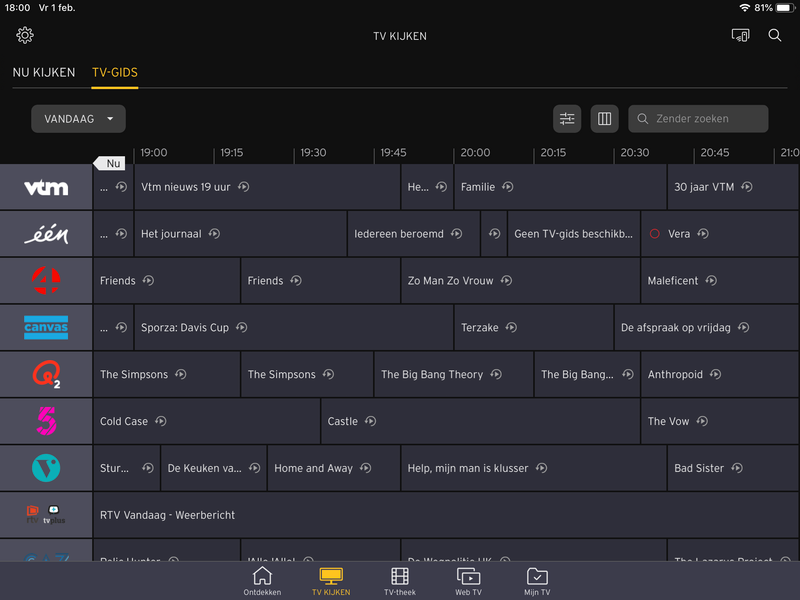Screen dimensions: 800x600
Task: Open the search magnifier icon
Action: click(774, 35)
